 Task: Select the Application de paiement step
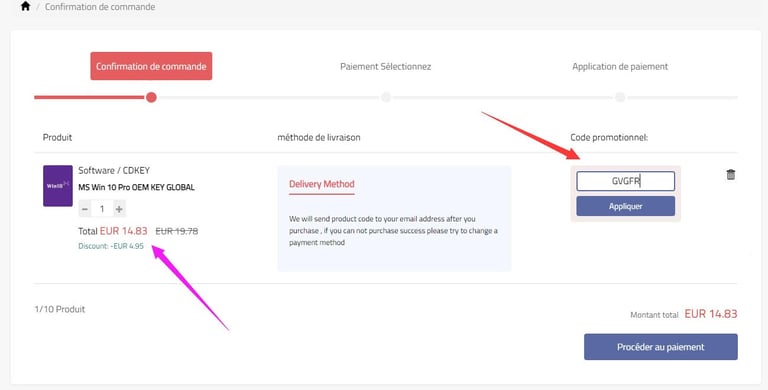point(620,67)
